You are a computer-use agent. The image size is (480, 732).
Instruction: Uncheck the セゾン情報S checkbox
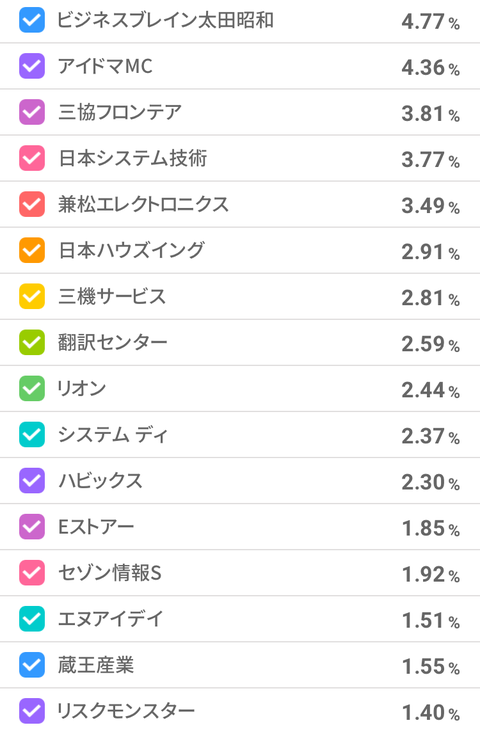click(x=32, y=573)
